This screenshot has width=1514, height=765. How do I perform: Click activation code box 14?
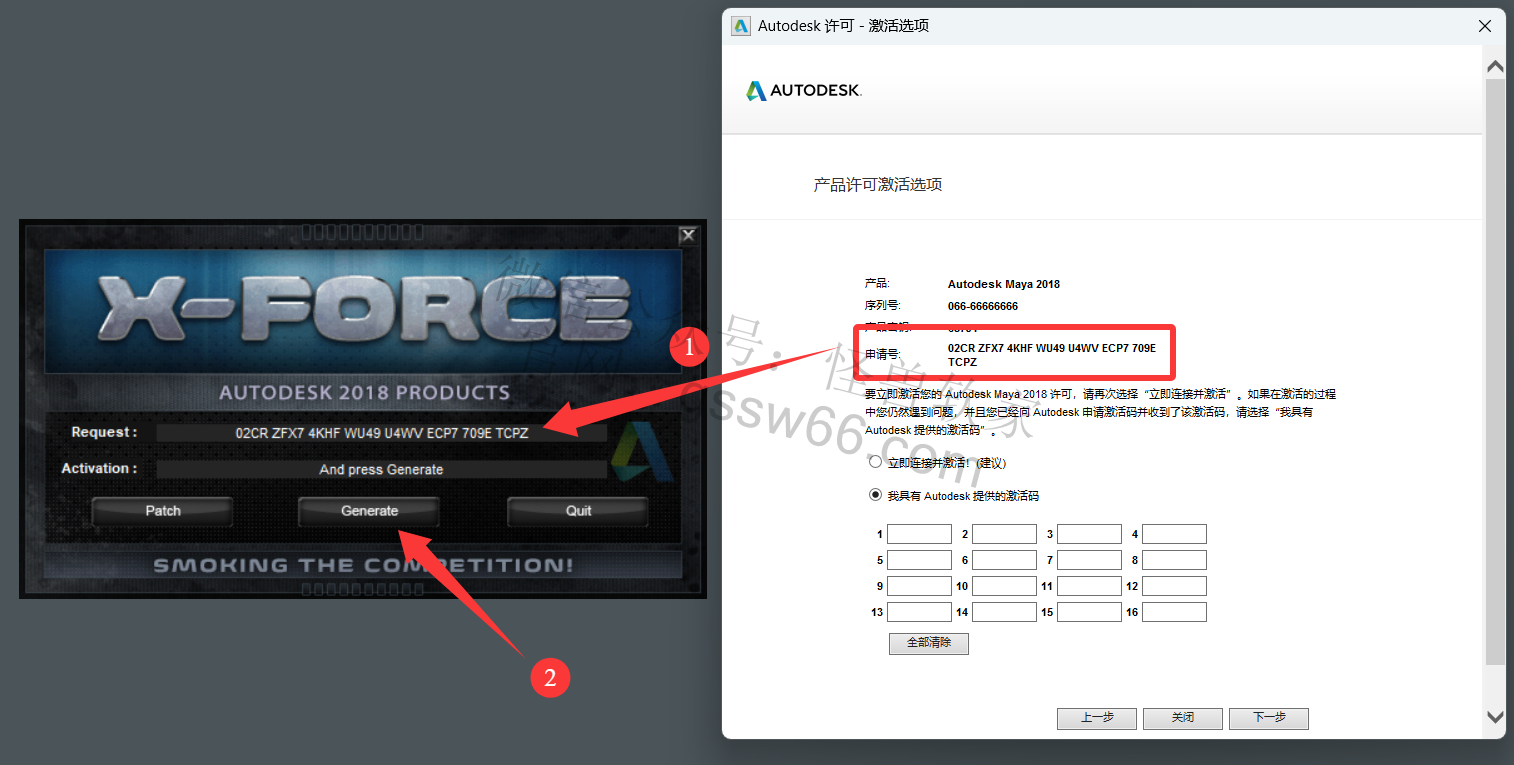coord(1004,612)
